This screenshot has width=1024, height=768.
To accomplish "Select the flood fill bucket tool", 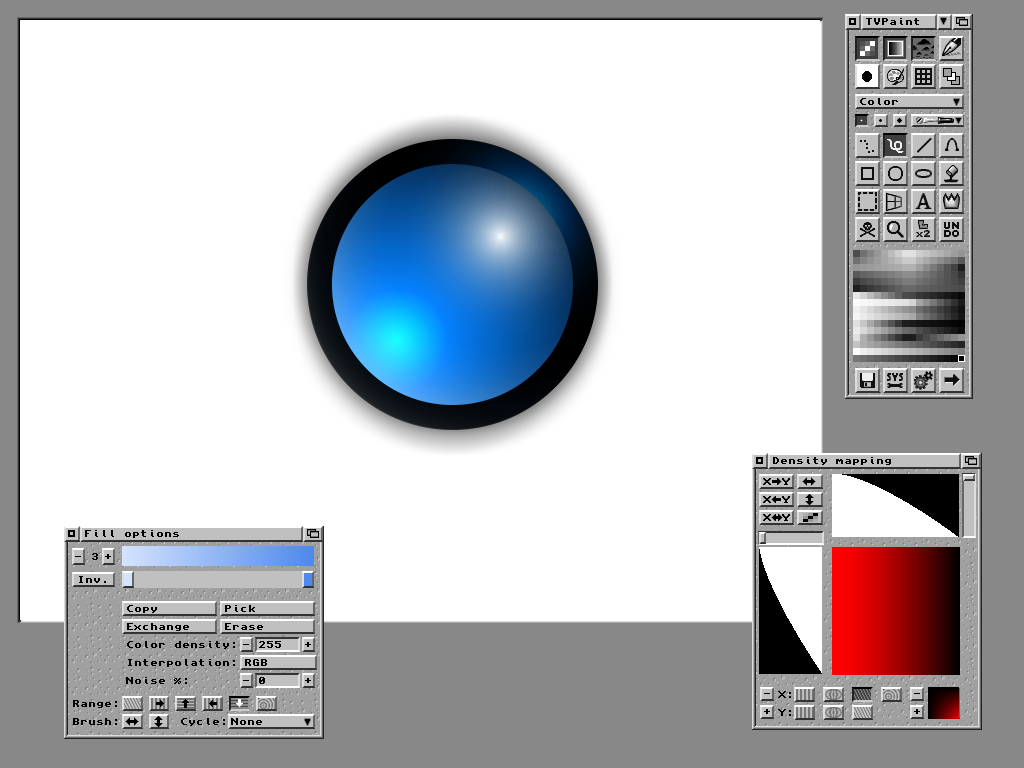I will [x=951, y=173].
